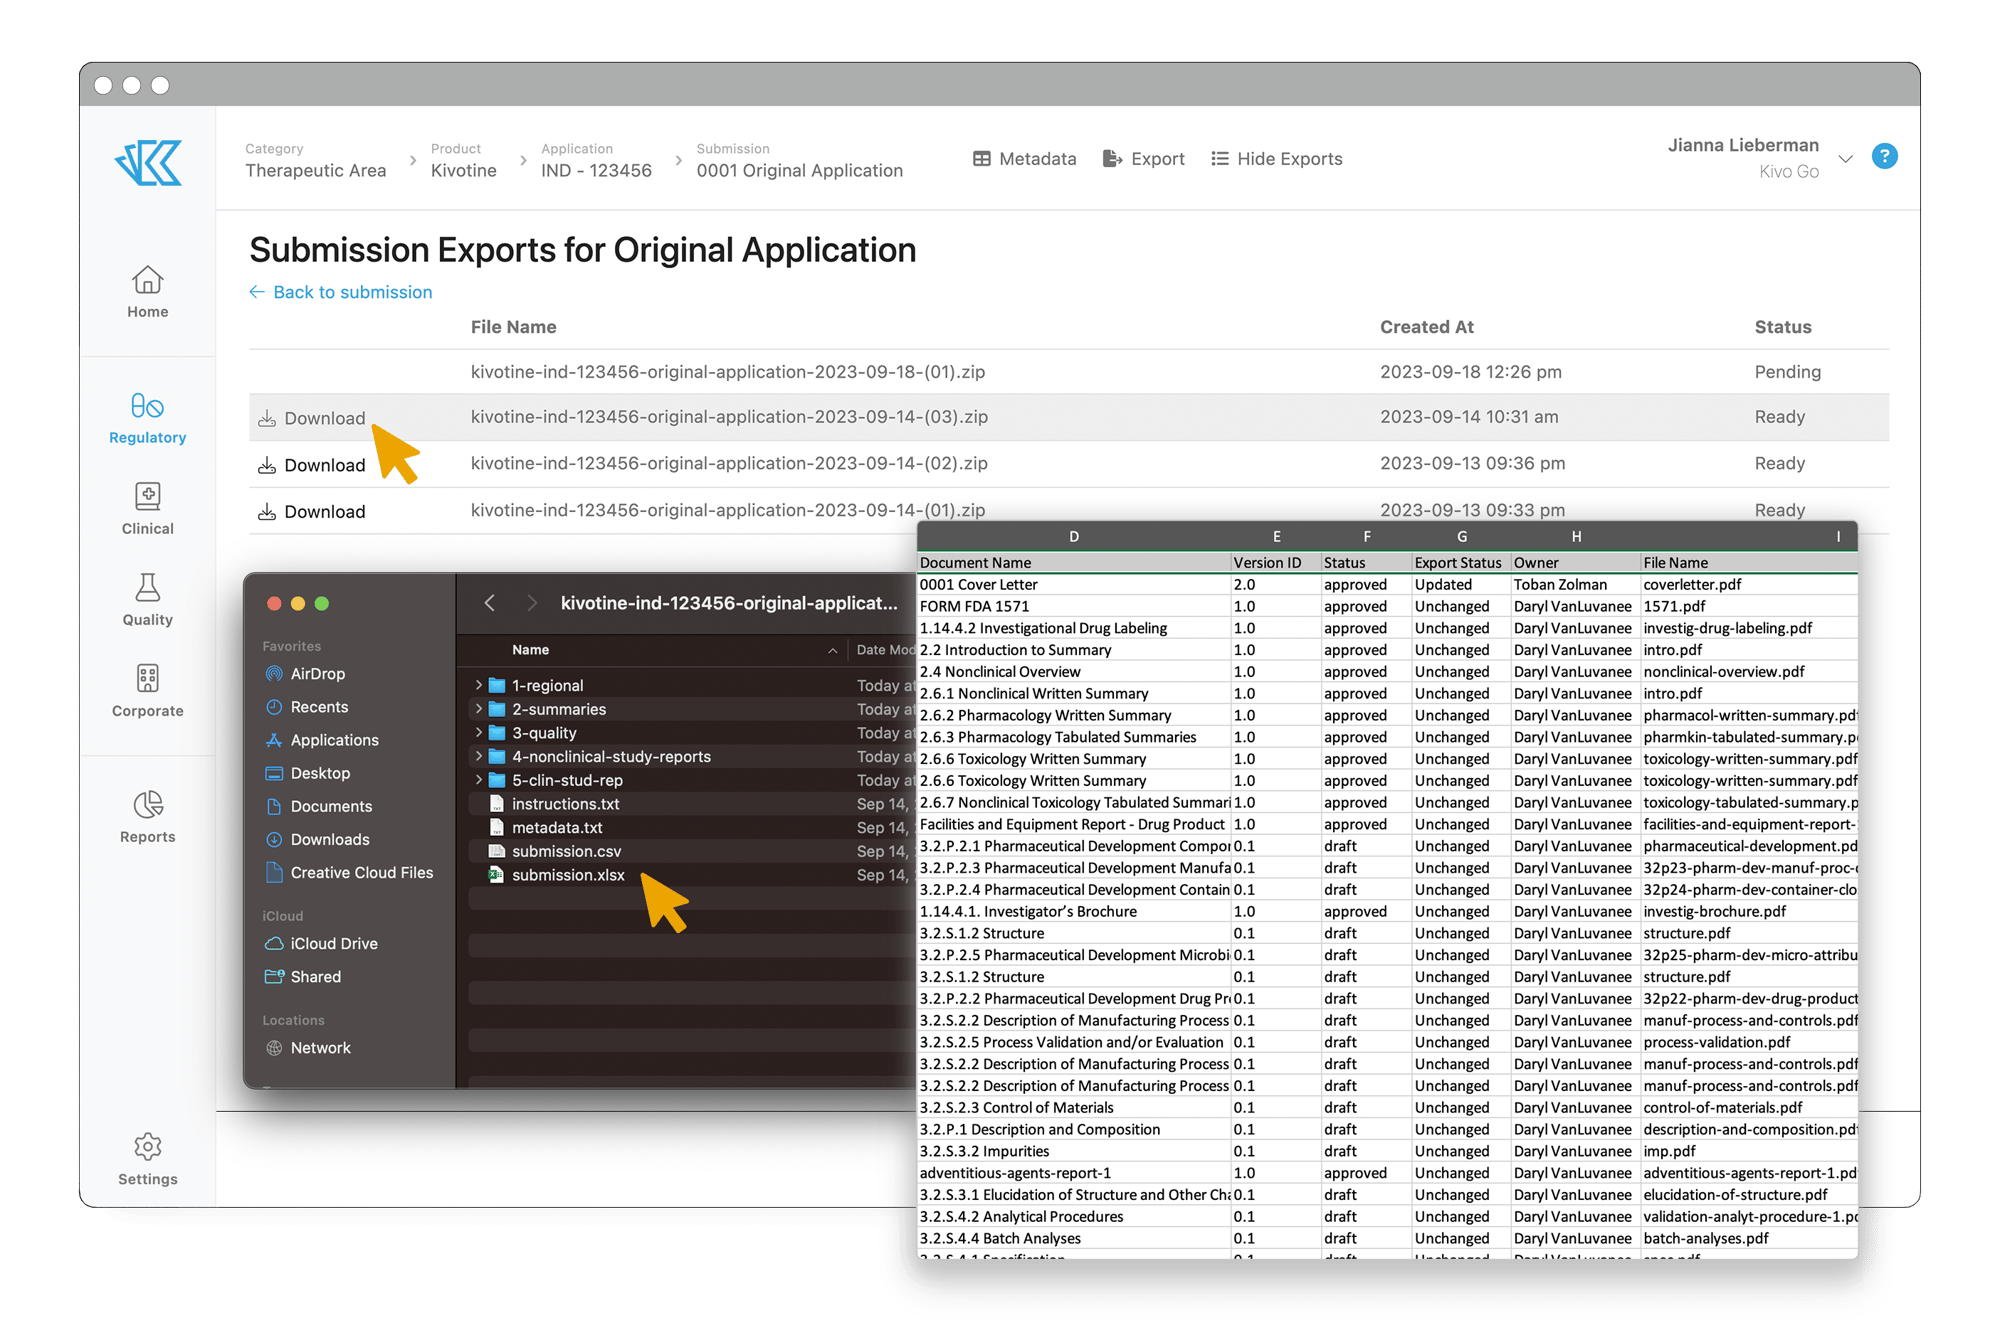Click the 0001 Original Application breadcrumb
Screen dimensions: 2000x1340
800,171
